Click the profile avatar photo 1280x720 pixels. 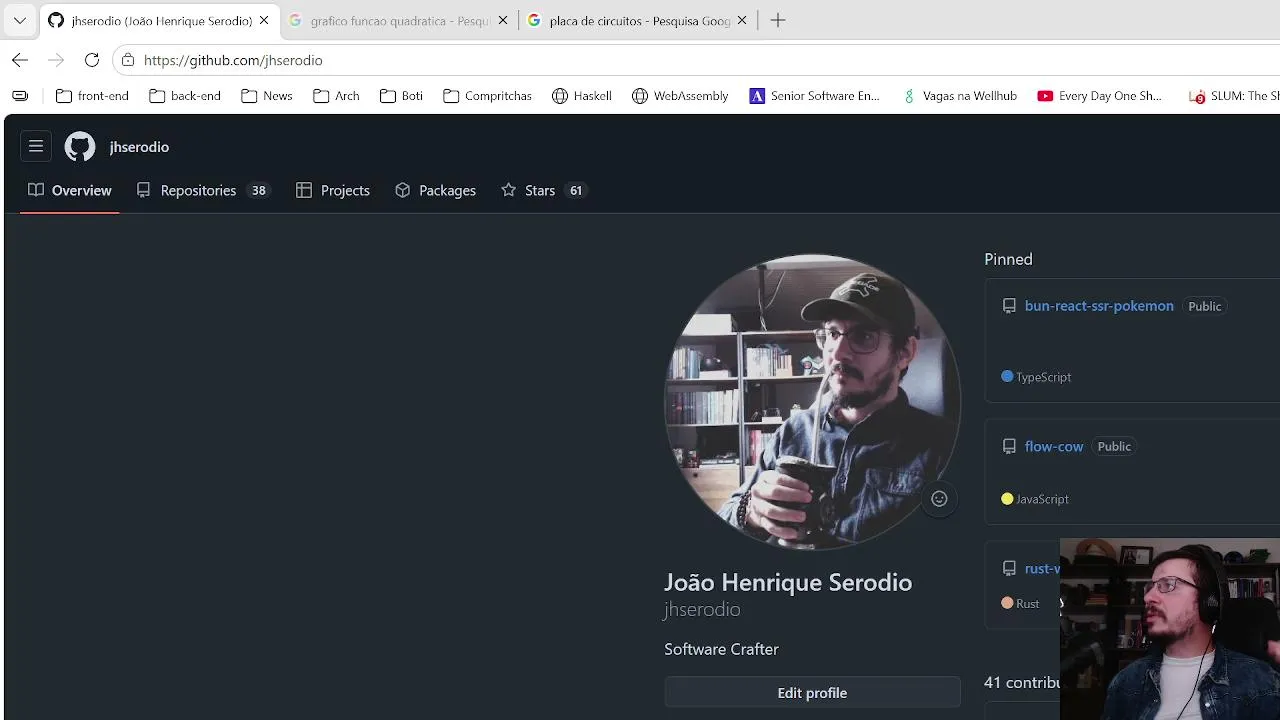(812, 401)
